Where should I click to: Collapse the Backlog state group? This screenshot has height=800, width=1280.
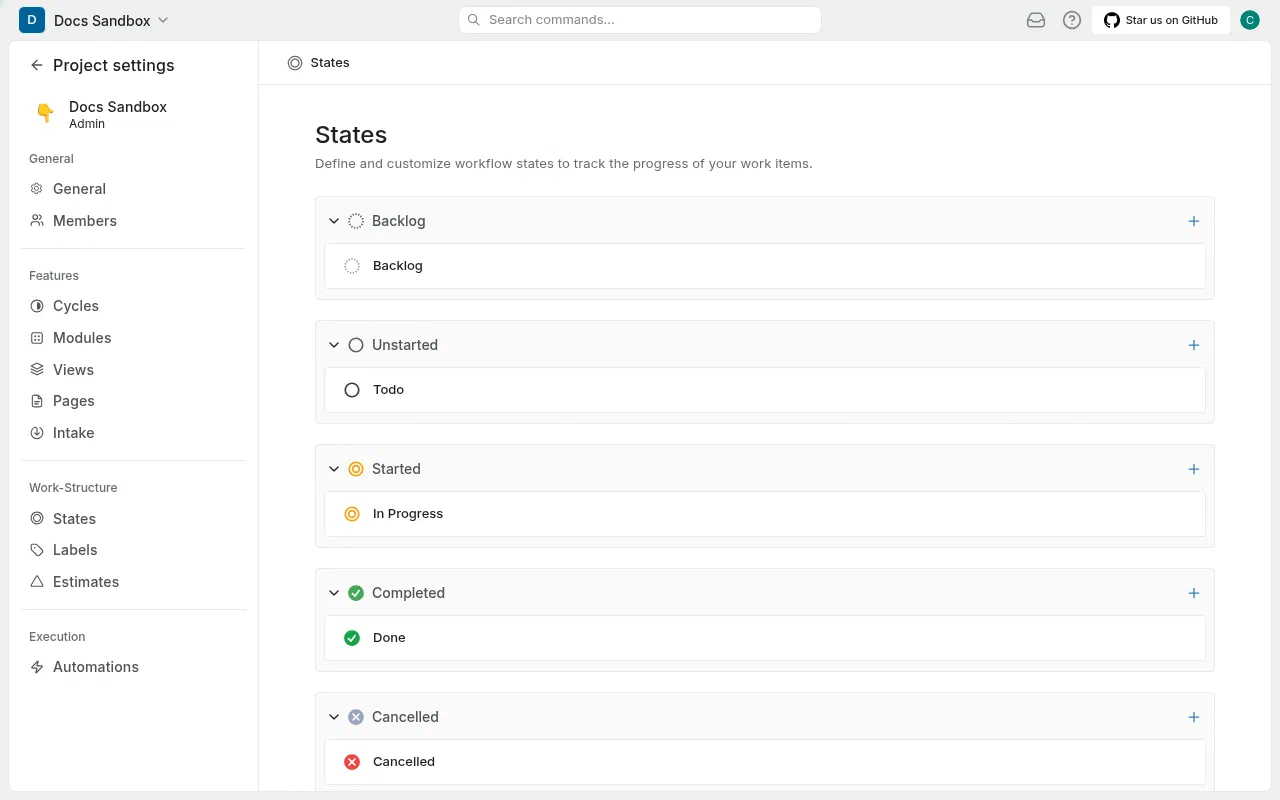tap(334, 221)
